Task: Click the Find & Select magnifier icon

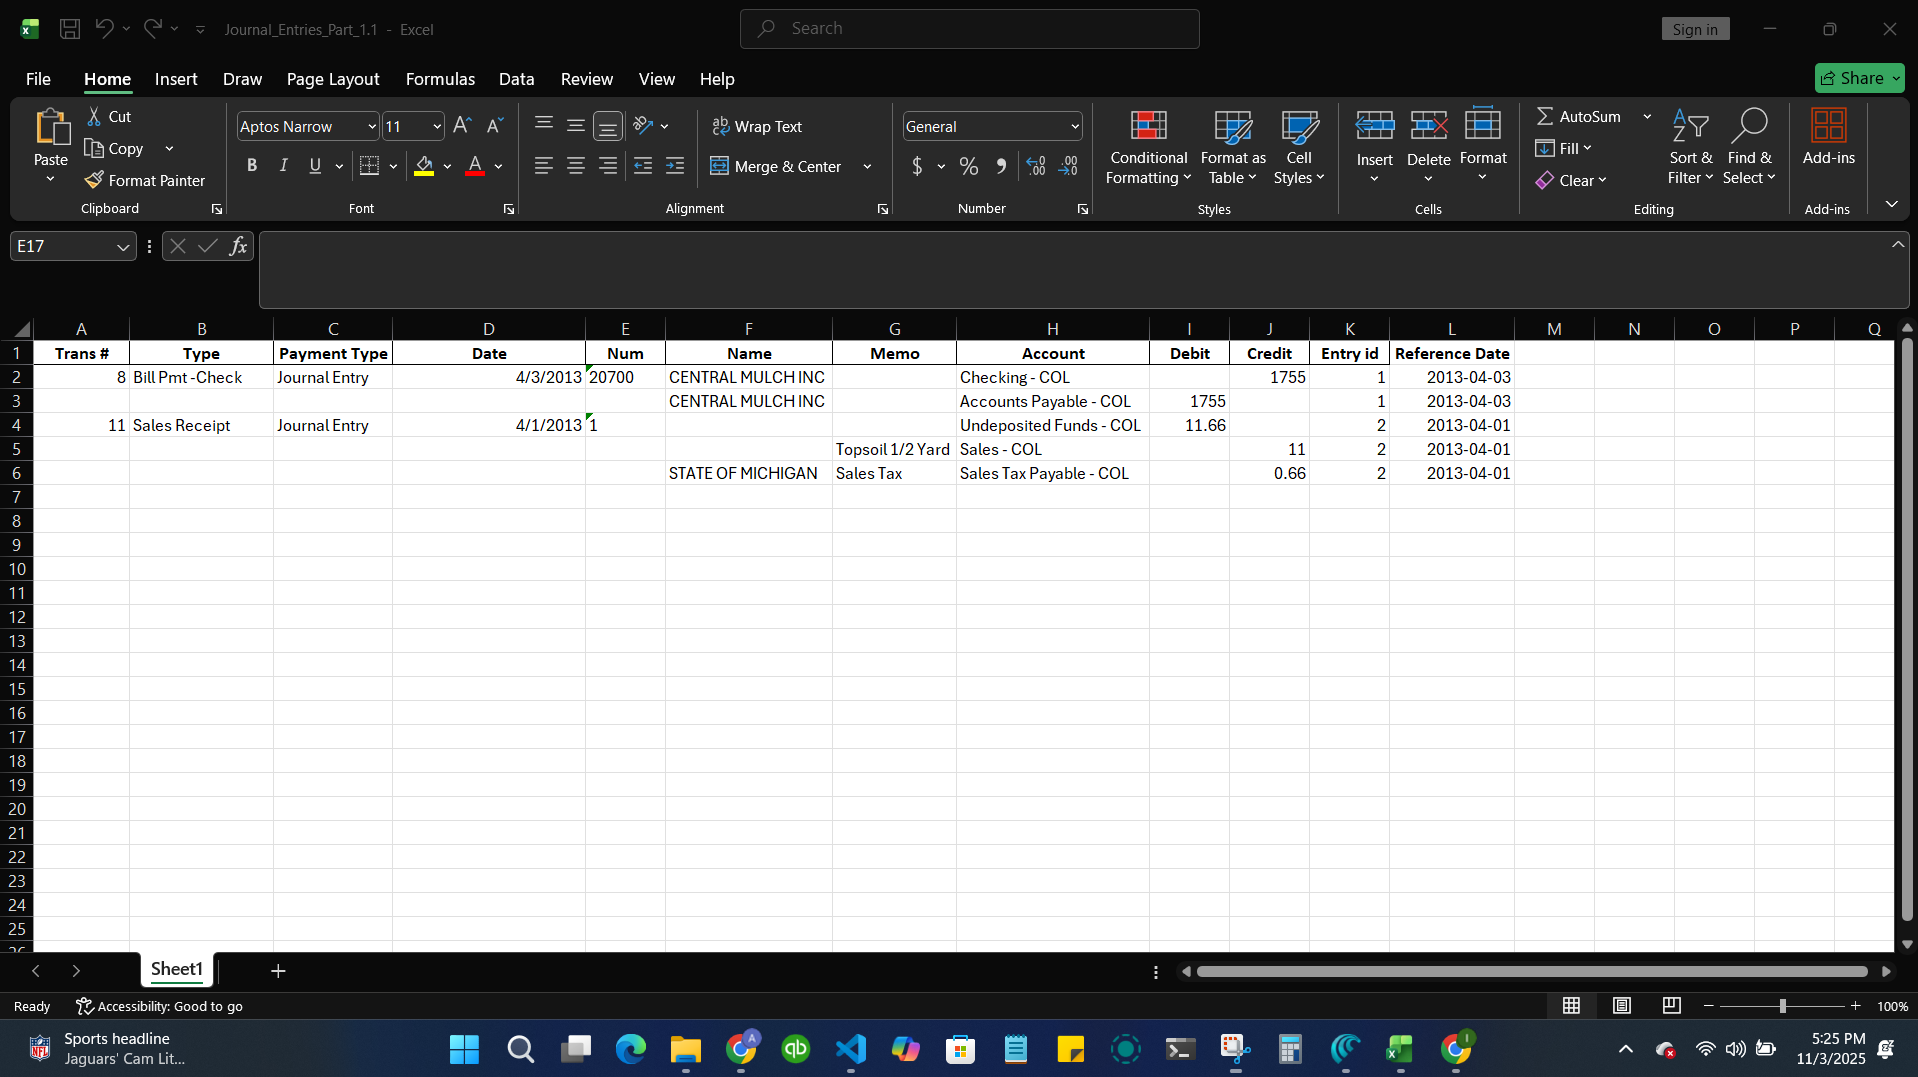Action: [1748, 127]
